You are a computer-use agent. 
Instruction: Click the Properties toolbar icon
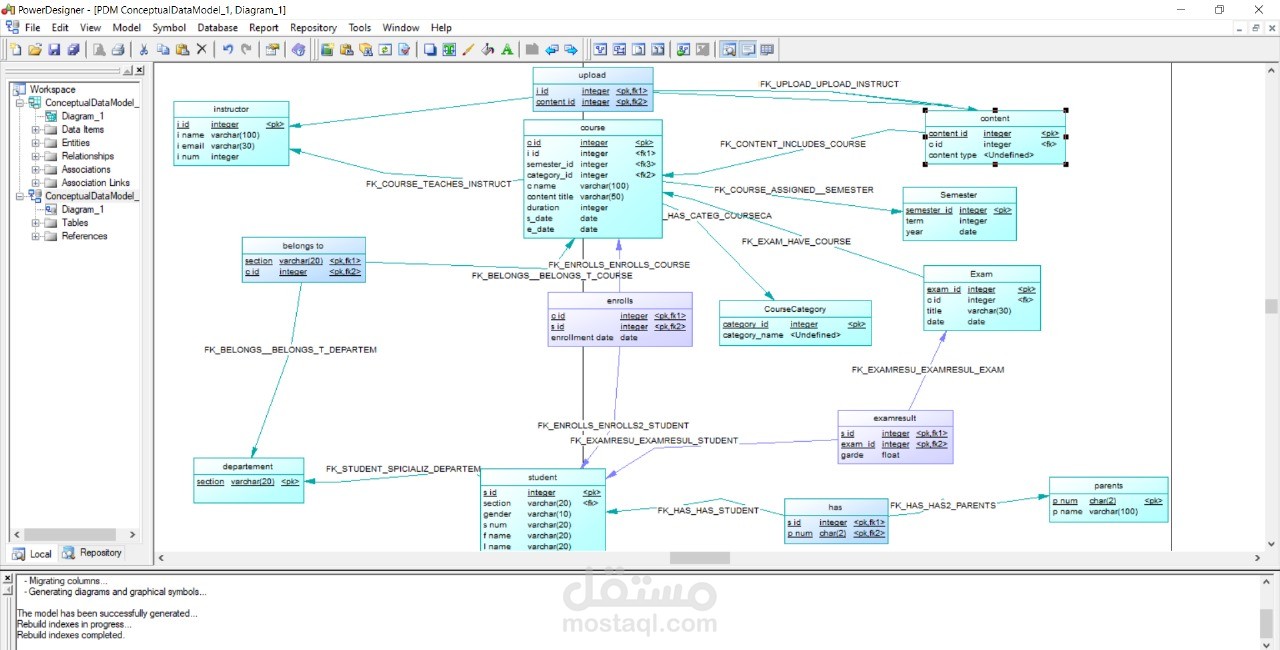click(272, 49)
